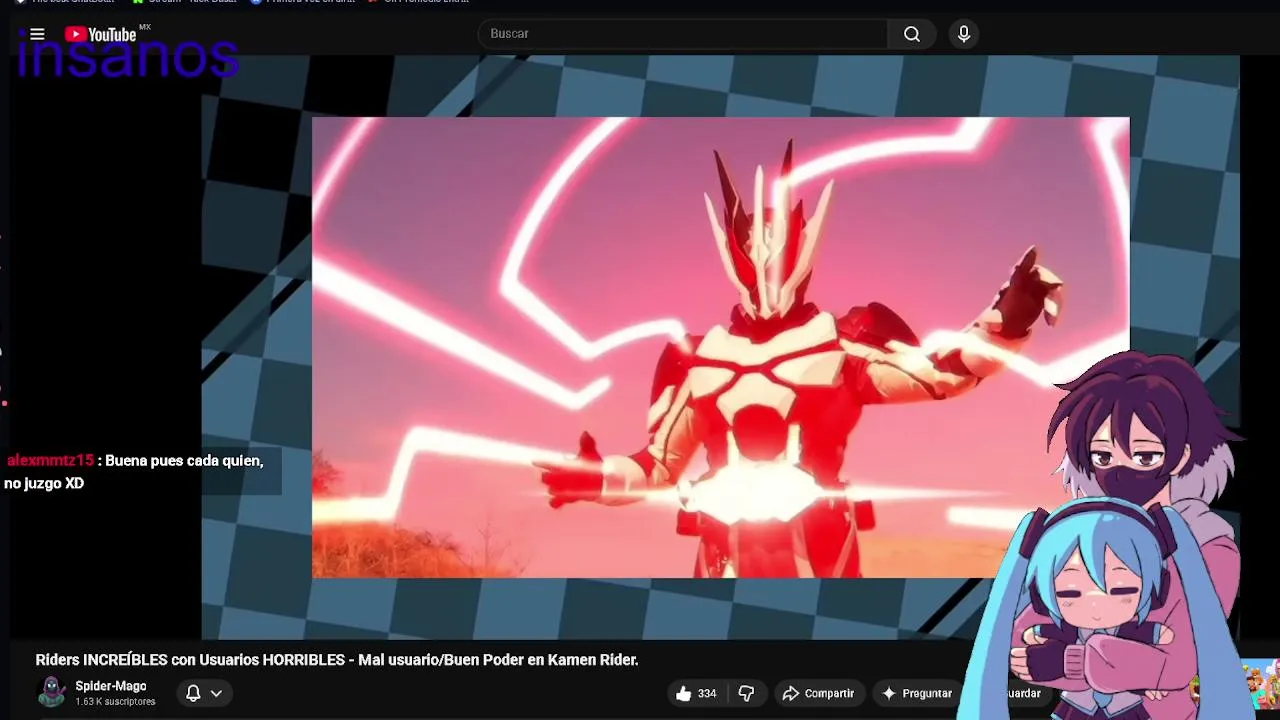Click the 1.63 K suscriptores text

115,702
